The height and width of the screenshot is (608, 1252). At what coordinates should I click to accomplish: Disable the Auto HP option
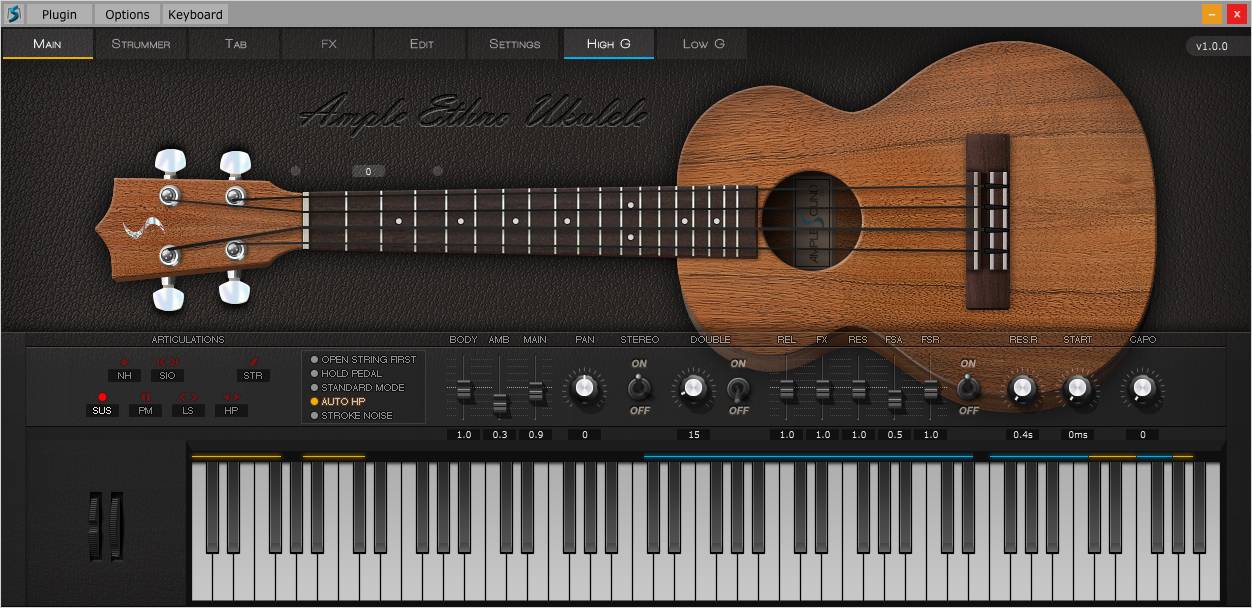pos(342,401)
